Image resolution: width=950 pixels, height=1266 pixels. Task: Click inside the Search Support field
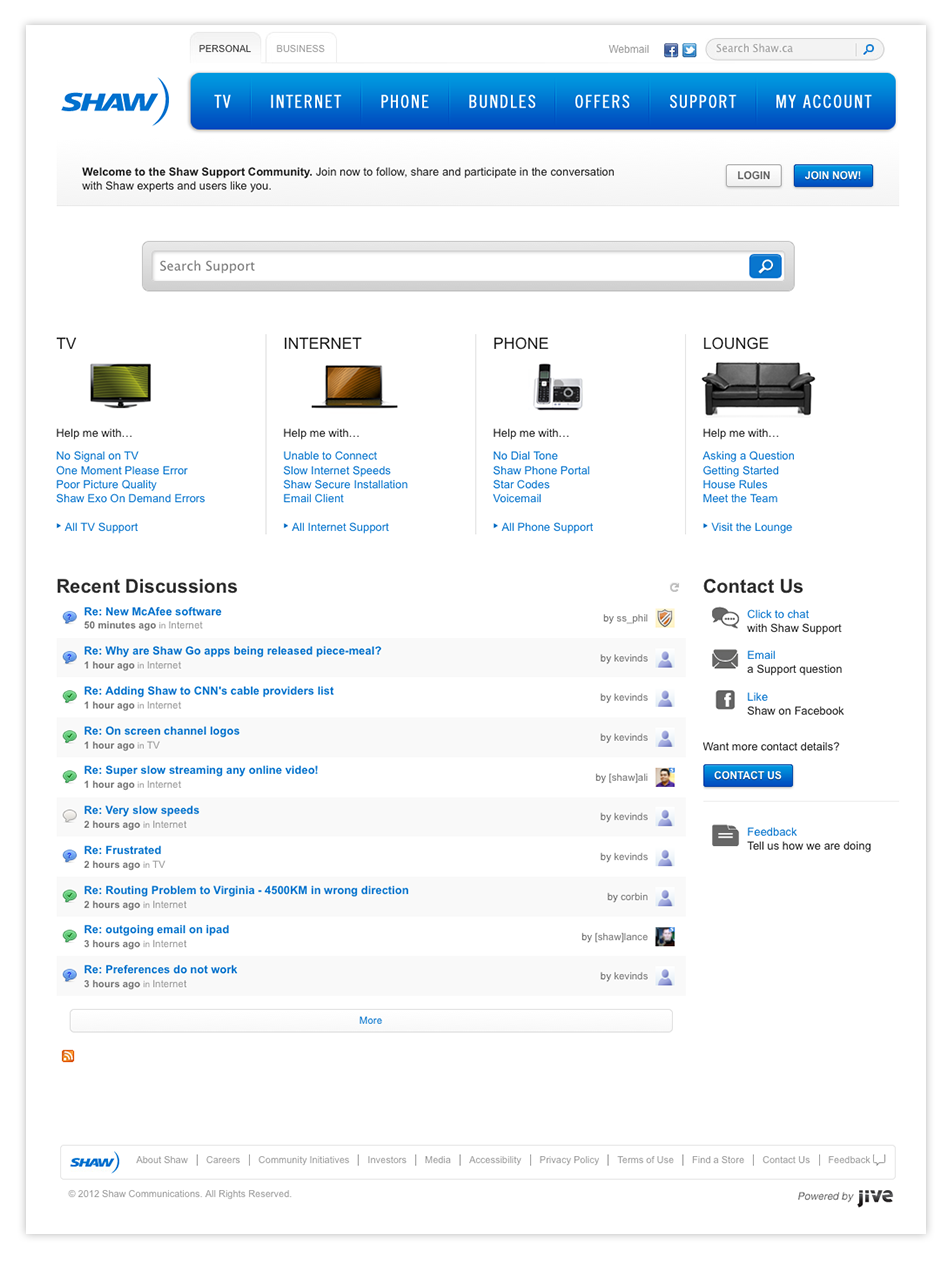coord(450,266)
